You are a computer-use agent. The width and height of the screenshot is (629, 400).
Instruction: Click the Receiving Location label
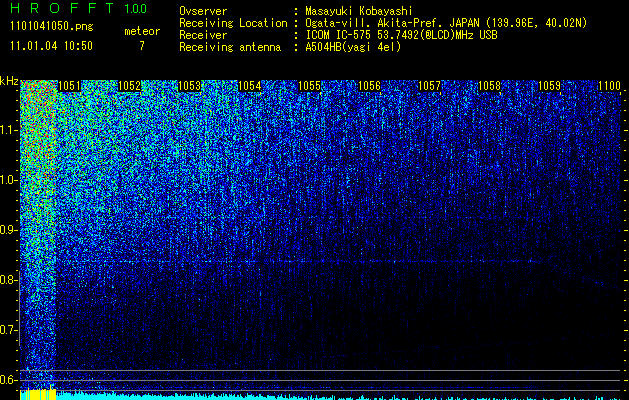(x=233, y=23)
